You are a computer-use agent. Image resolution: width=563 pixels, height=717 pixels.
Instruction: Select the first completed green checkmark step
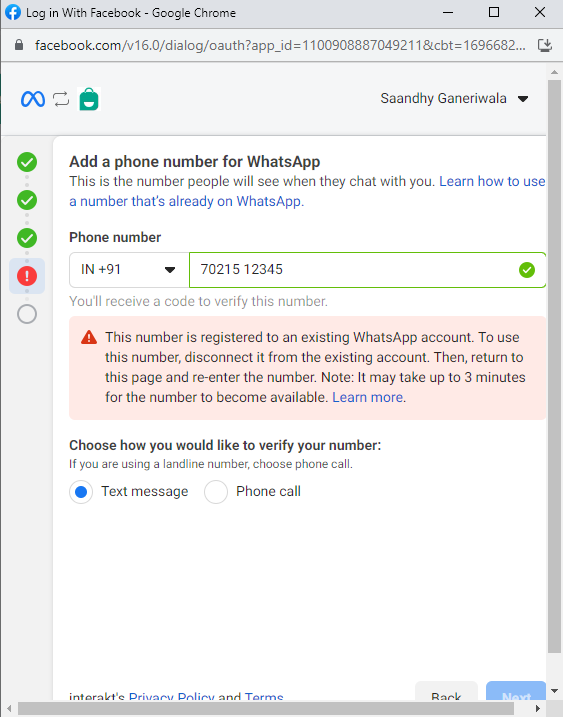click(x=27, y=162)
